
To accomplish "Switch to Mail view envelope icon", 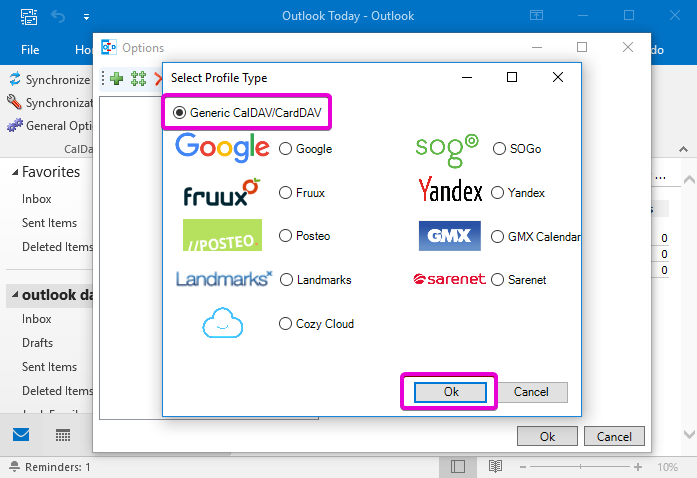I will coord(21,434).
